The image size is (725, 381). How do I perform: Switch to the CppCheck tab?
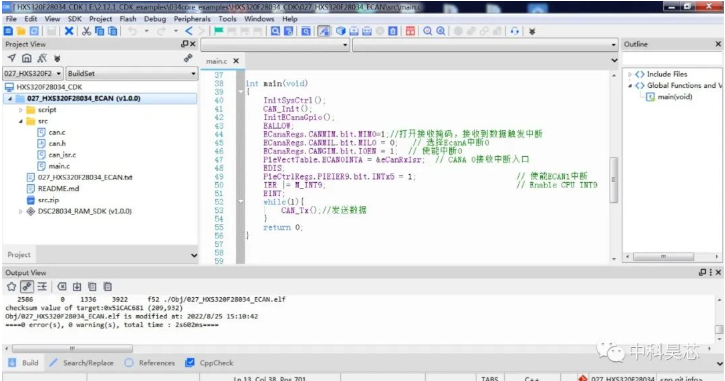tap(209, 363)
